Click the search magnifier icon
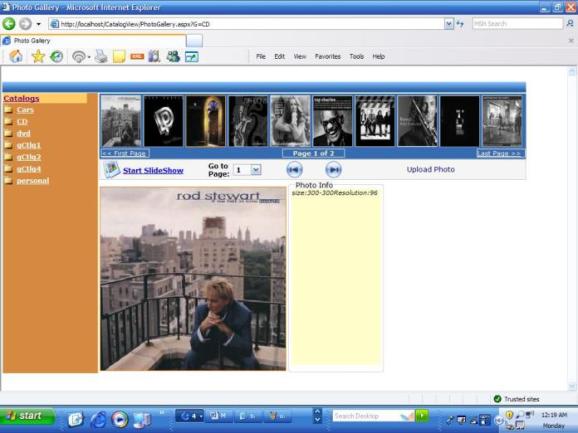 (x=570, y=24)
